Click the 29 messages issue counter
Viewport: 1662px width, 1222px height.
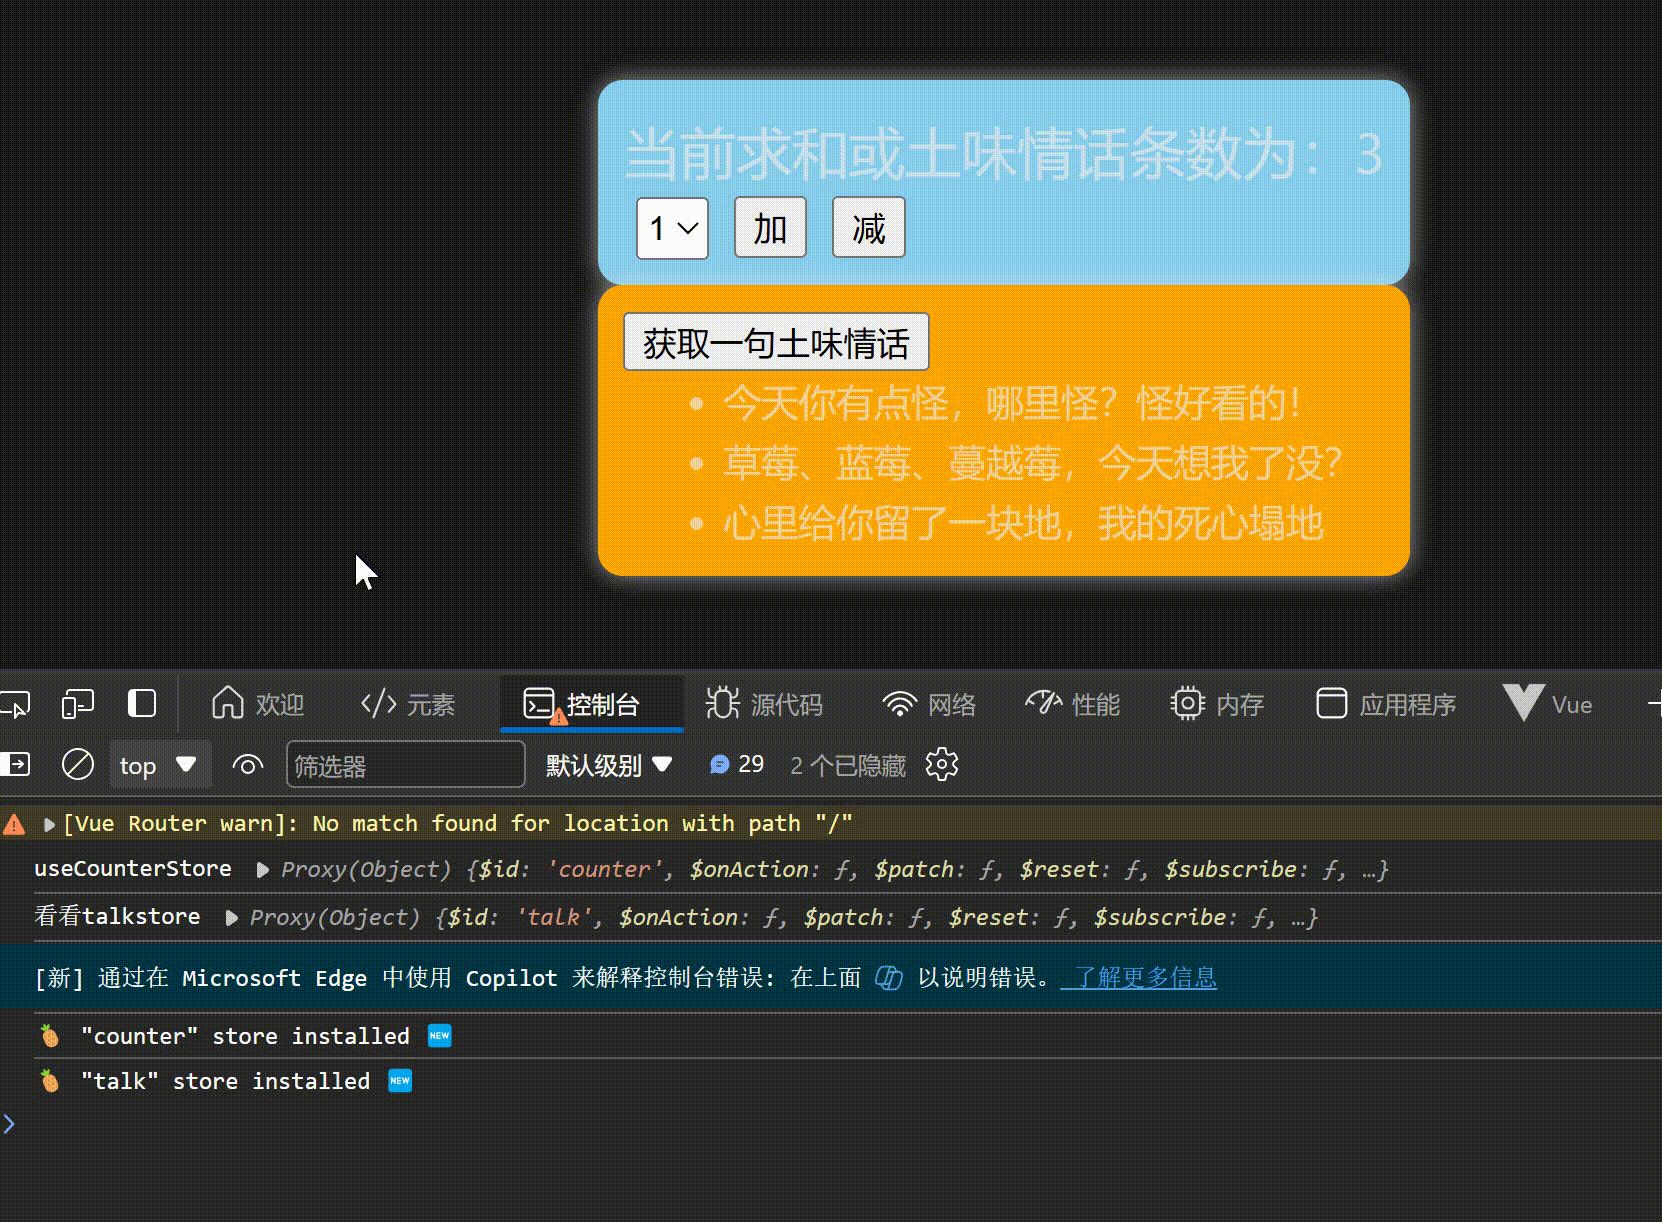point(736,765)
